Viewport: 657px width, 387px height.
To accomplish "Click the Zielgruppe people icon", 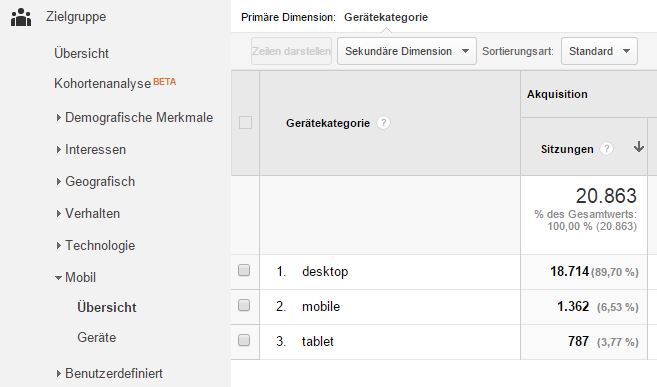I will tap(21, 17).
